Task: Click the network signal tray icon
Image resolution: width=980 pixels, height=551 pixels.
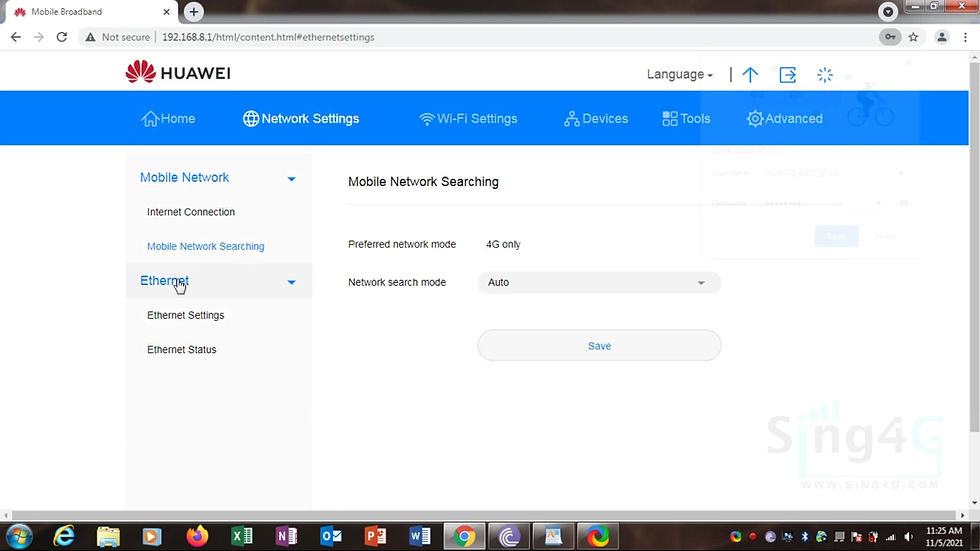Action: point(891,537)
